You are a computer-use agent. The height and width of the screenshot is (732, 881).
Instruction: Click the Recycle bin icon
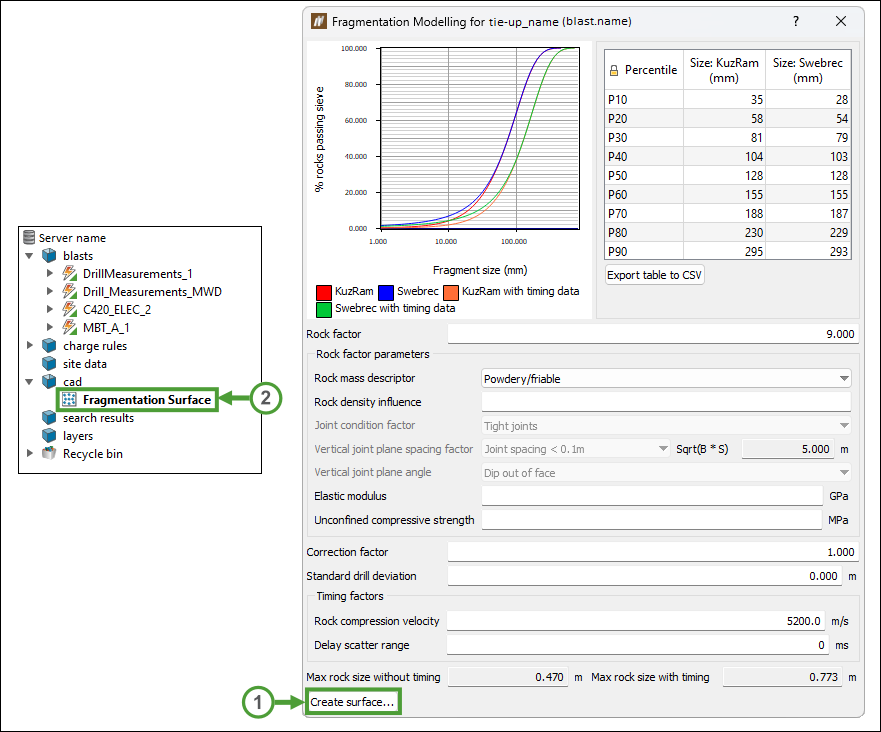point(49,453)
